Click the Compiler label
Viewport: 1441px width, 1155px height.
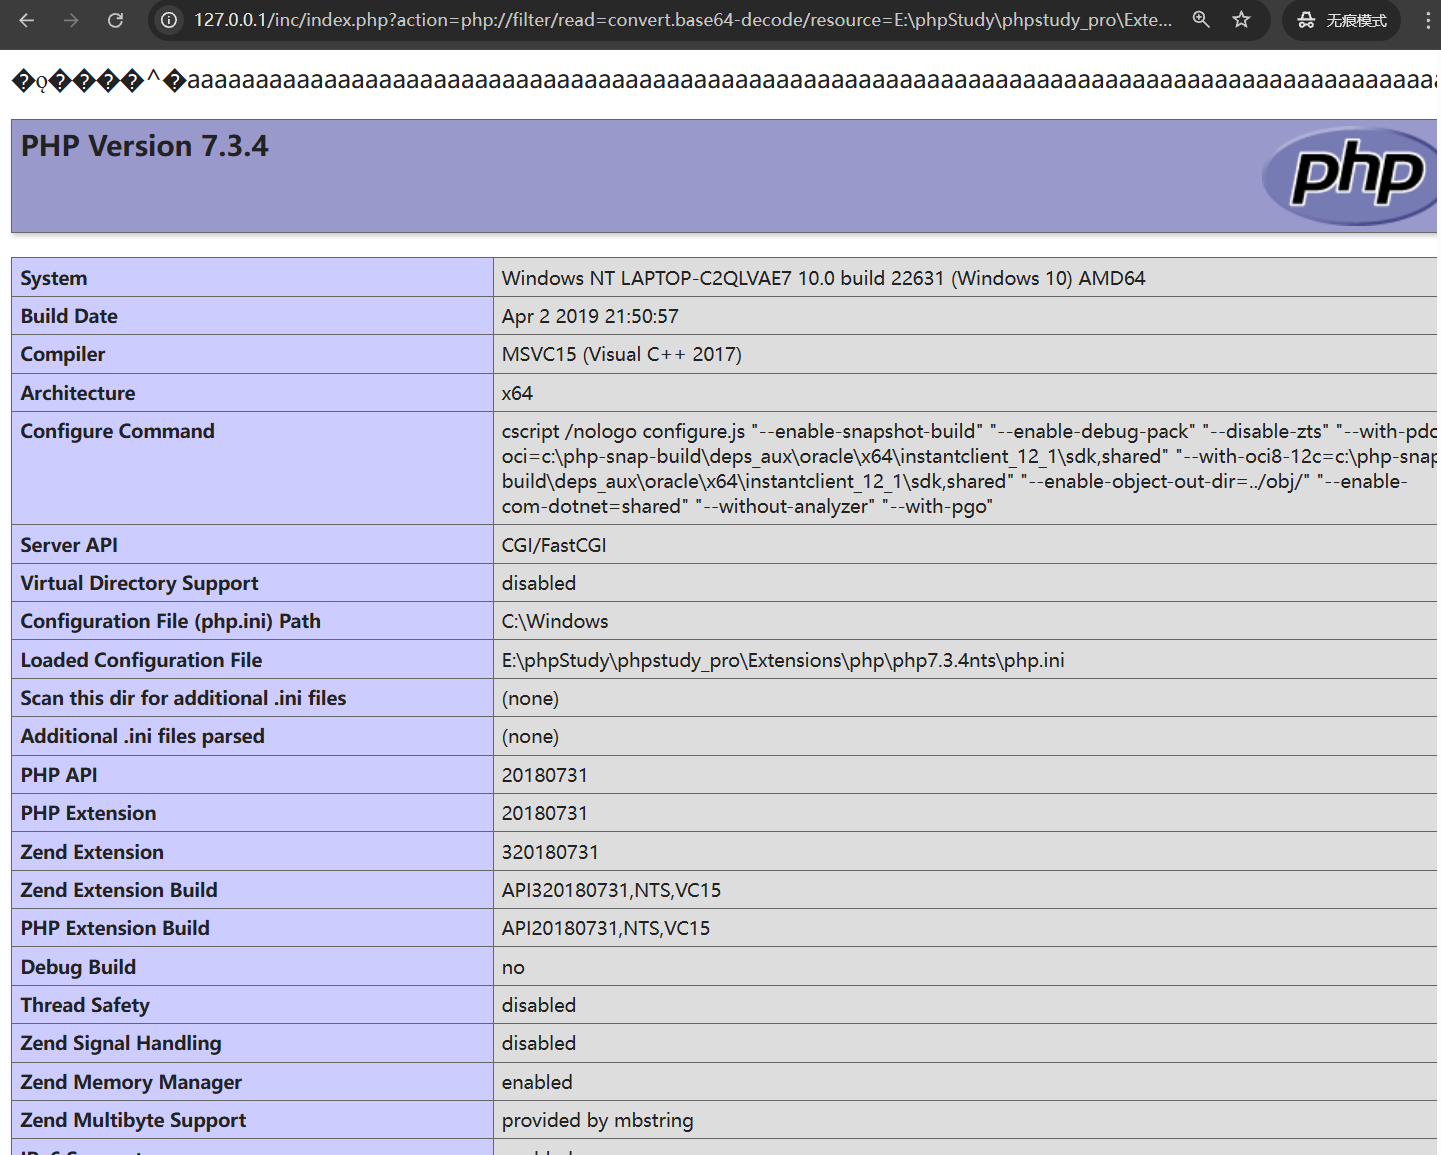(63, 354)
